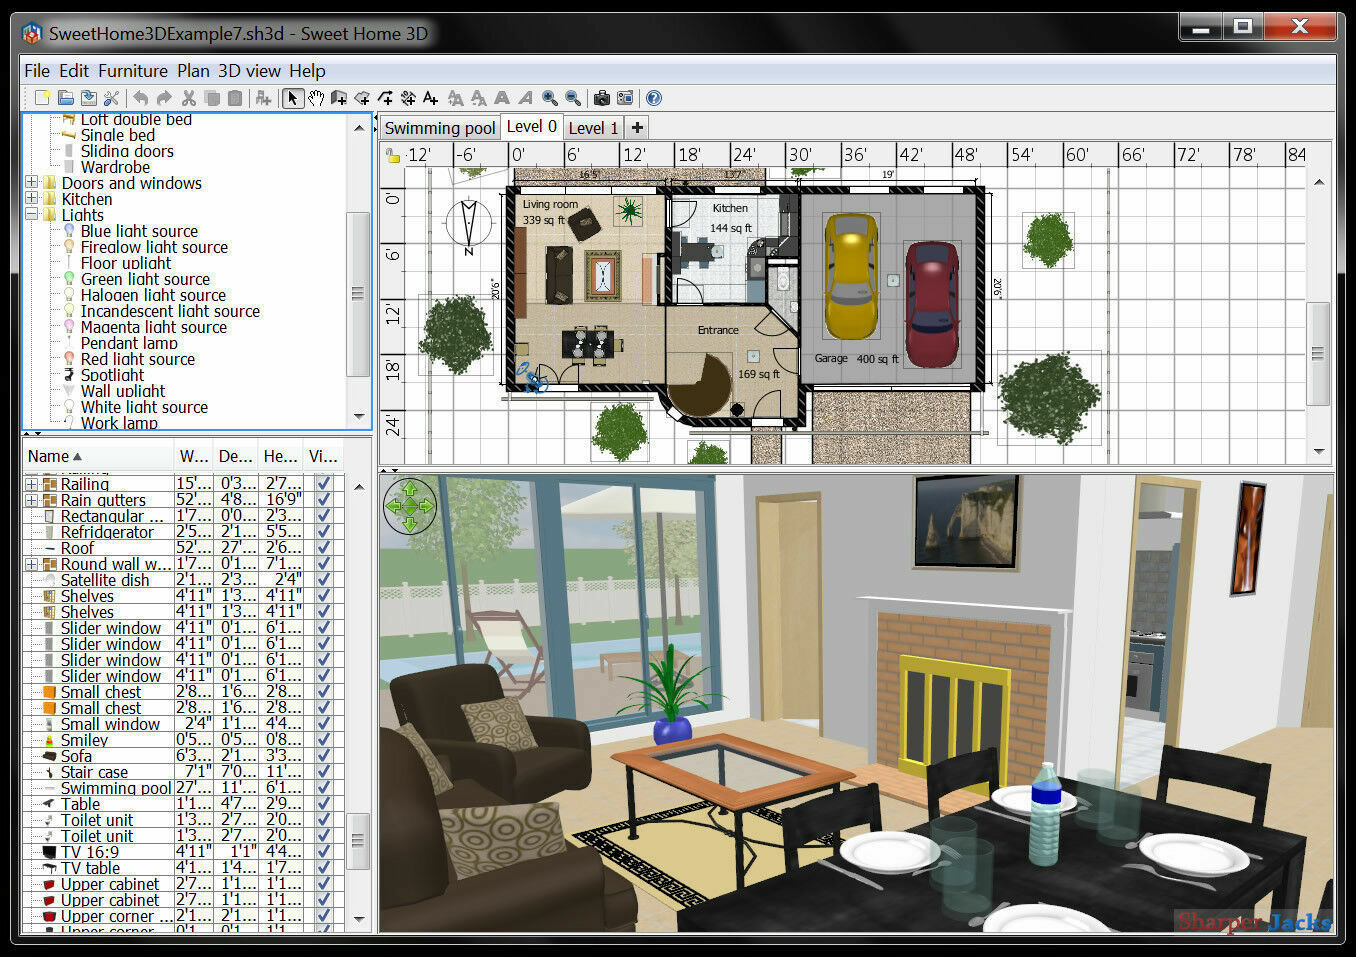This screenshot has height=957, width=1356.
Task: Click catalog tree scroll-down arrow
Action: click(x=359, y=416)
